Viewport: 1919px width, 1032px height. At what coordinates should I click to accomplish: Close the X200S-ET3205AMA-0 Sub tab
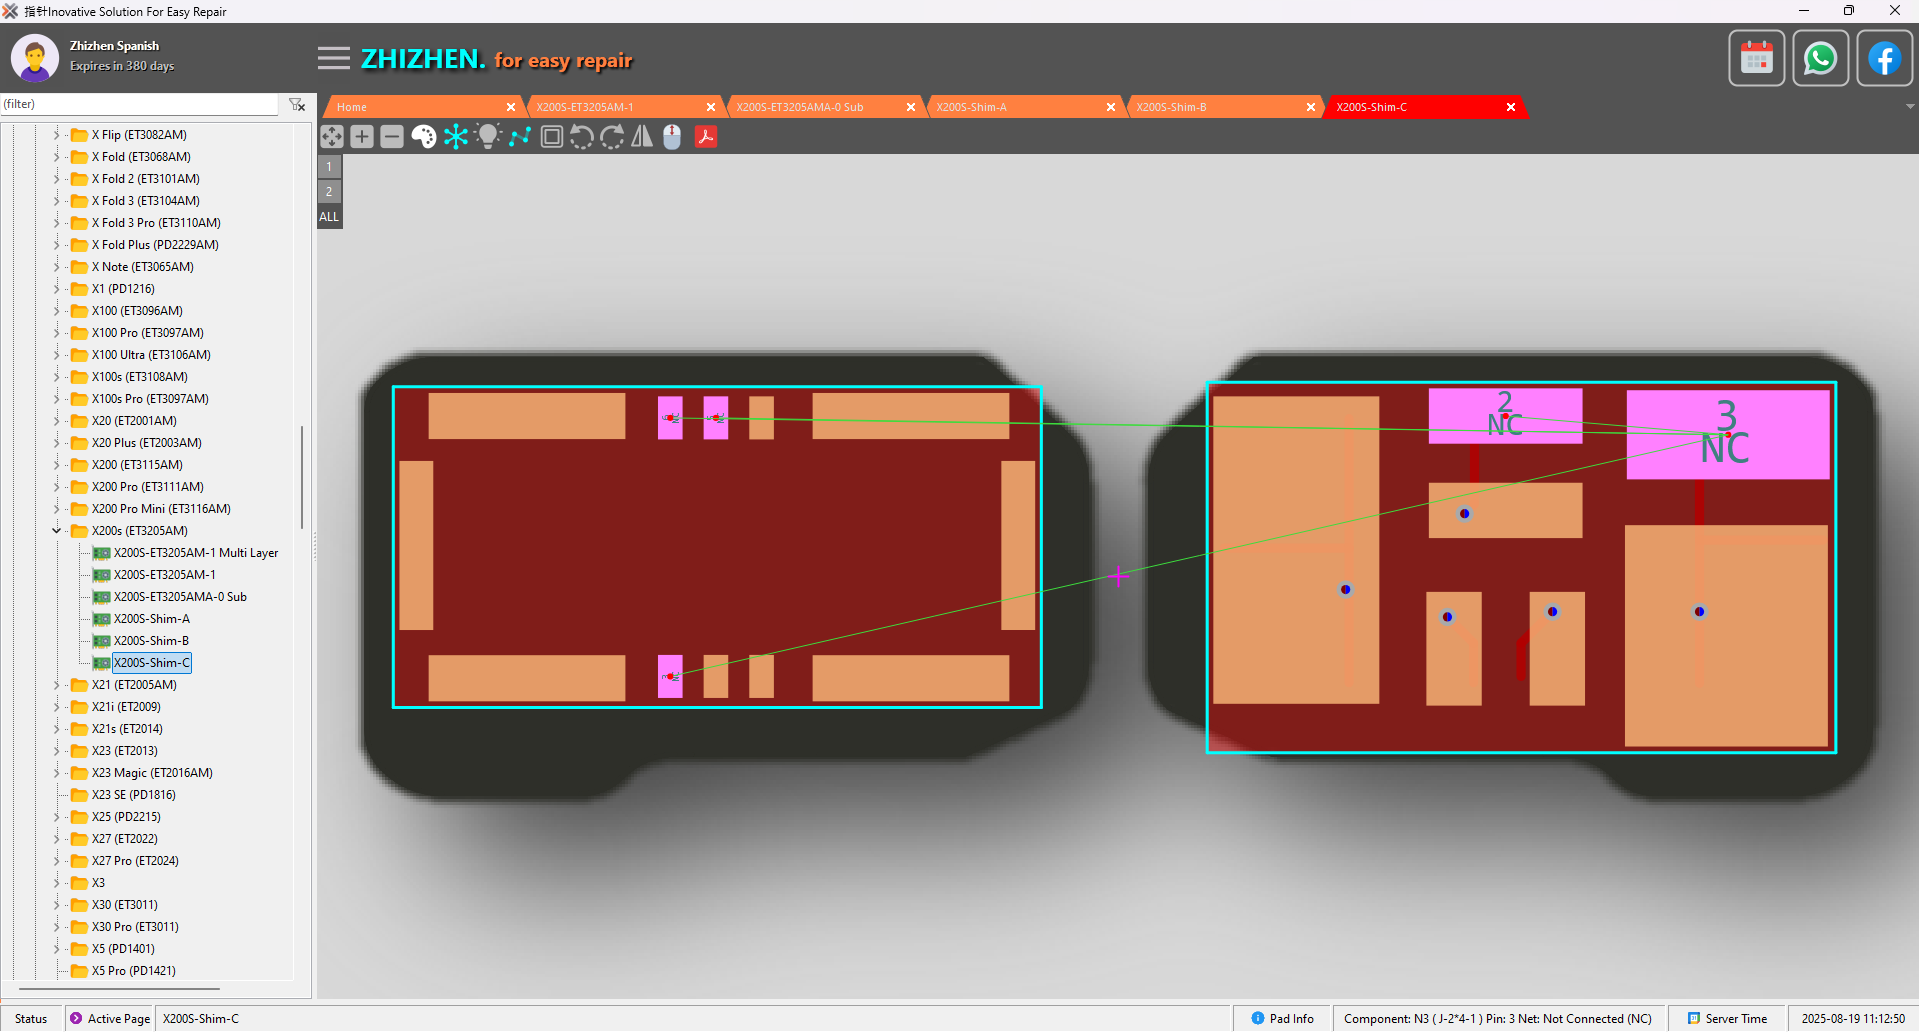911,107
